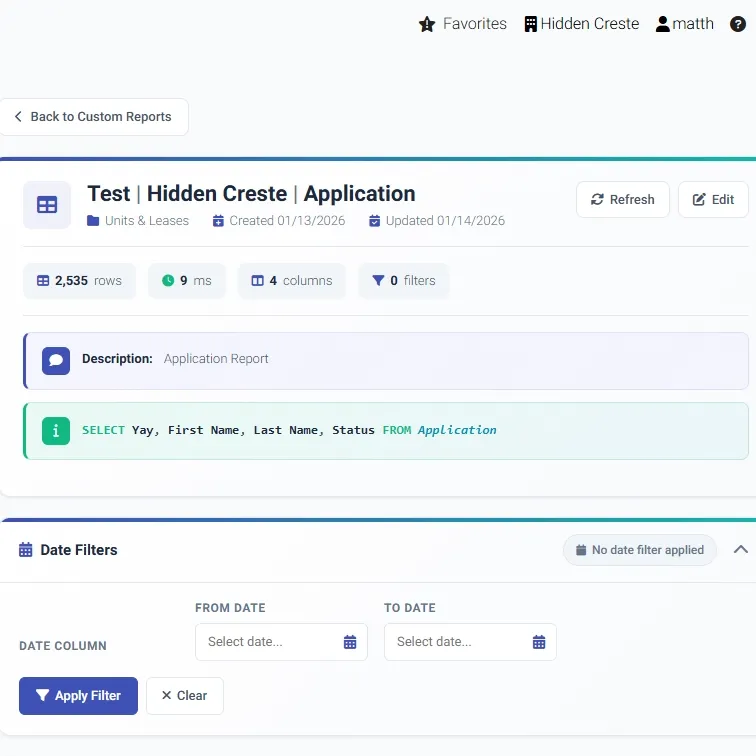Click the matth user profile icon
The image size is (756, 756).
coord(662,24)
